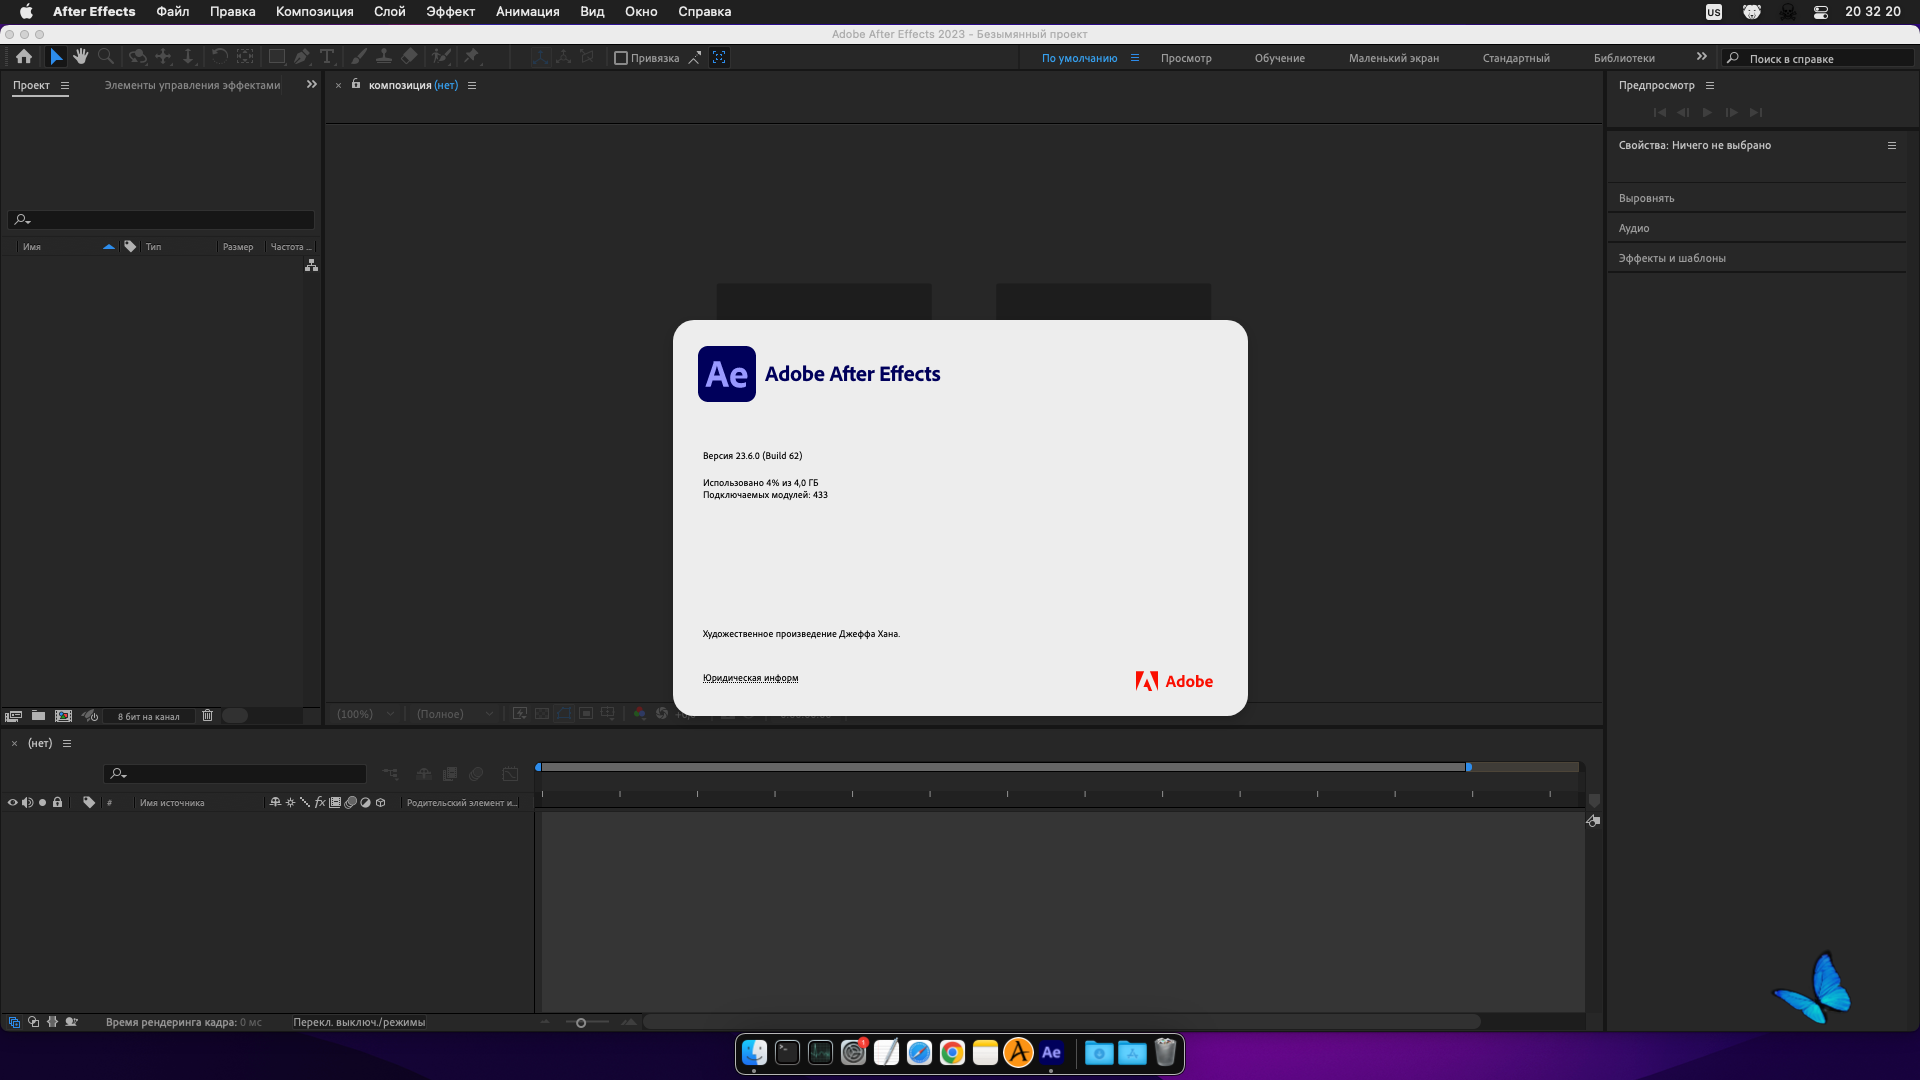Select the Type text tool

click(x=327, y=57)
